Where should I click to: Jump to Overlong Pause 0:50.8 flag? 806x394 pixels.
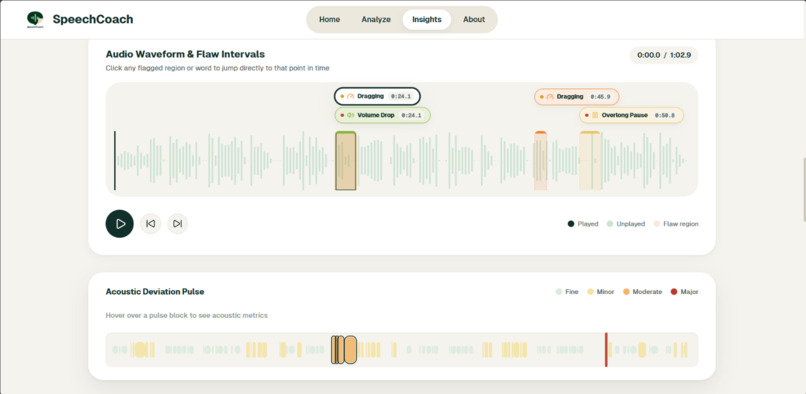[x=631, y=115]
